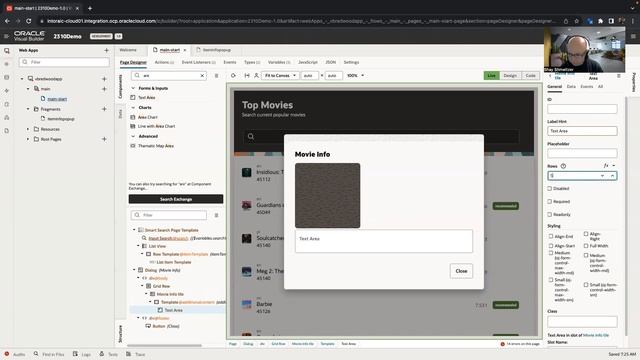Switch canvas to Design mode

pyautogui.click(x=510, y=76)
